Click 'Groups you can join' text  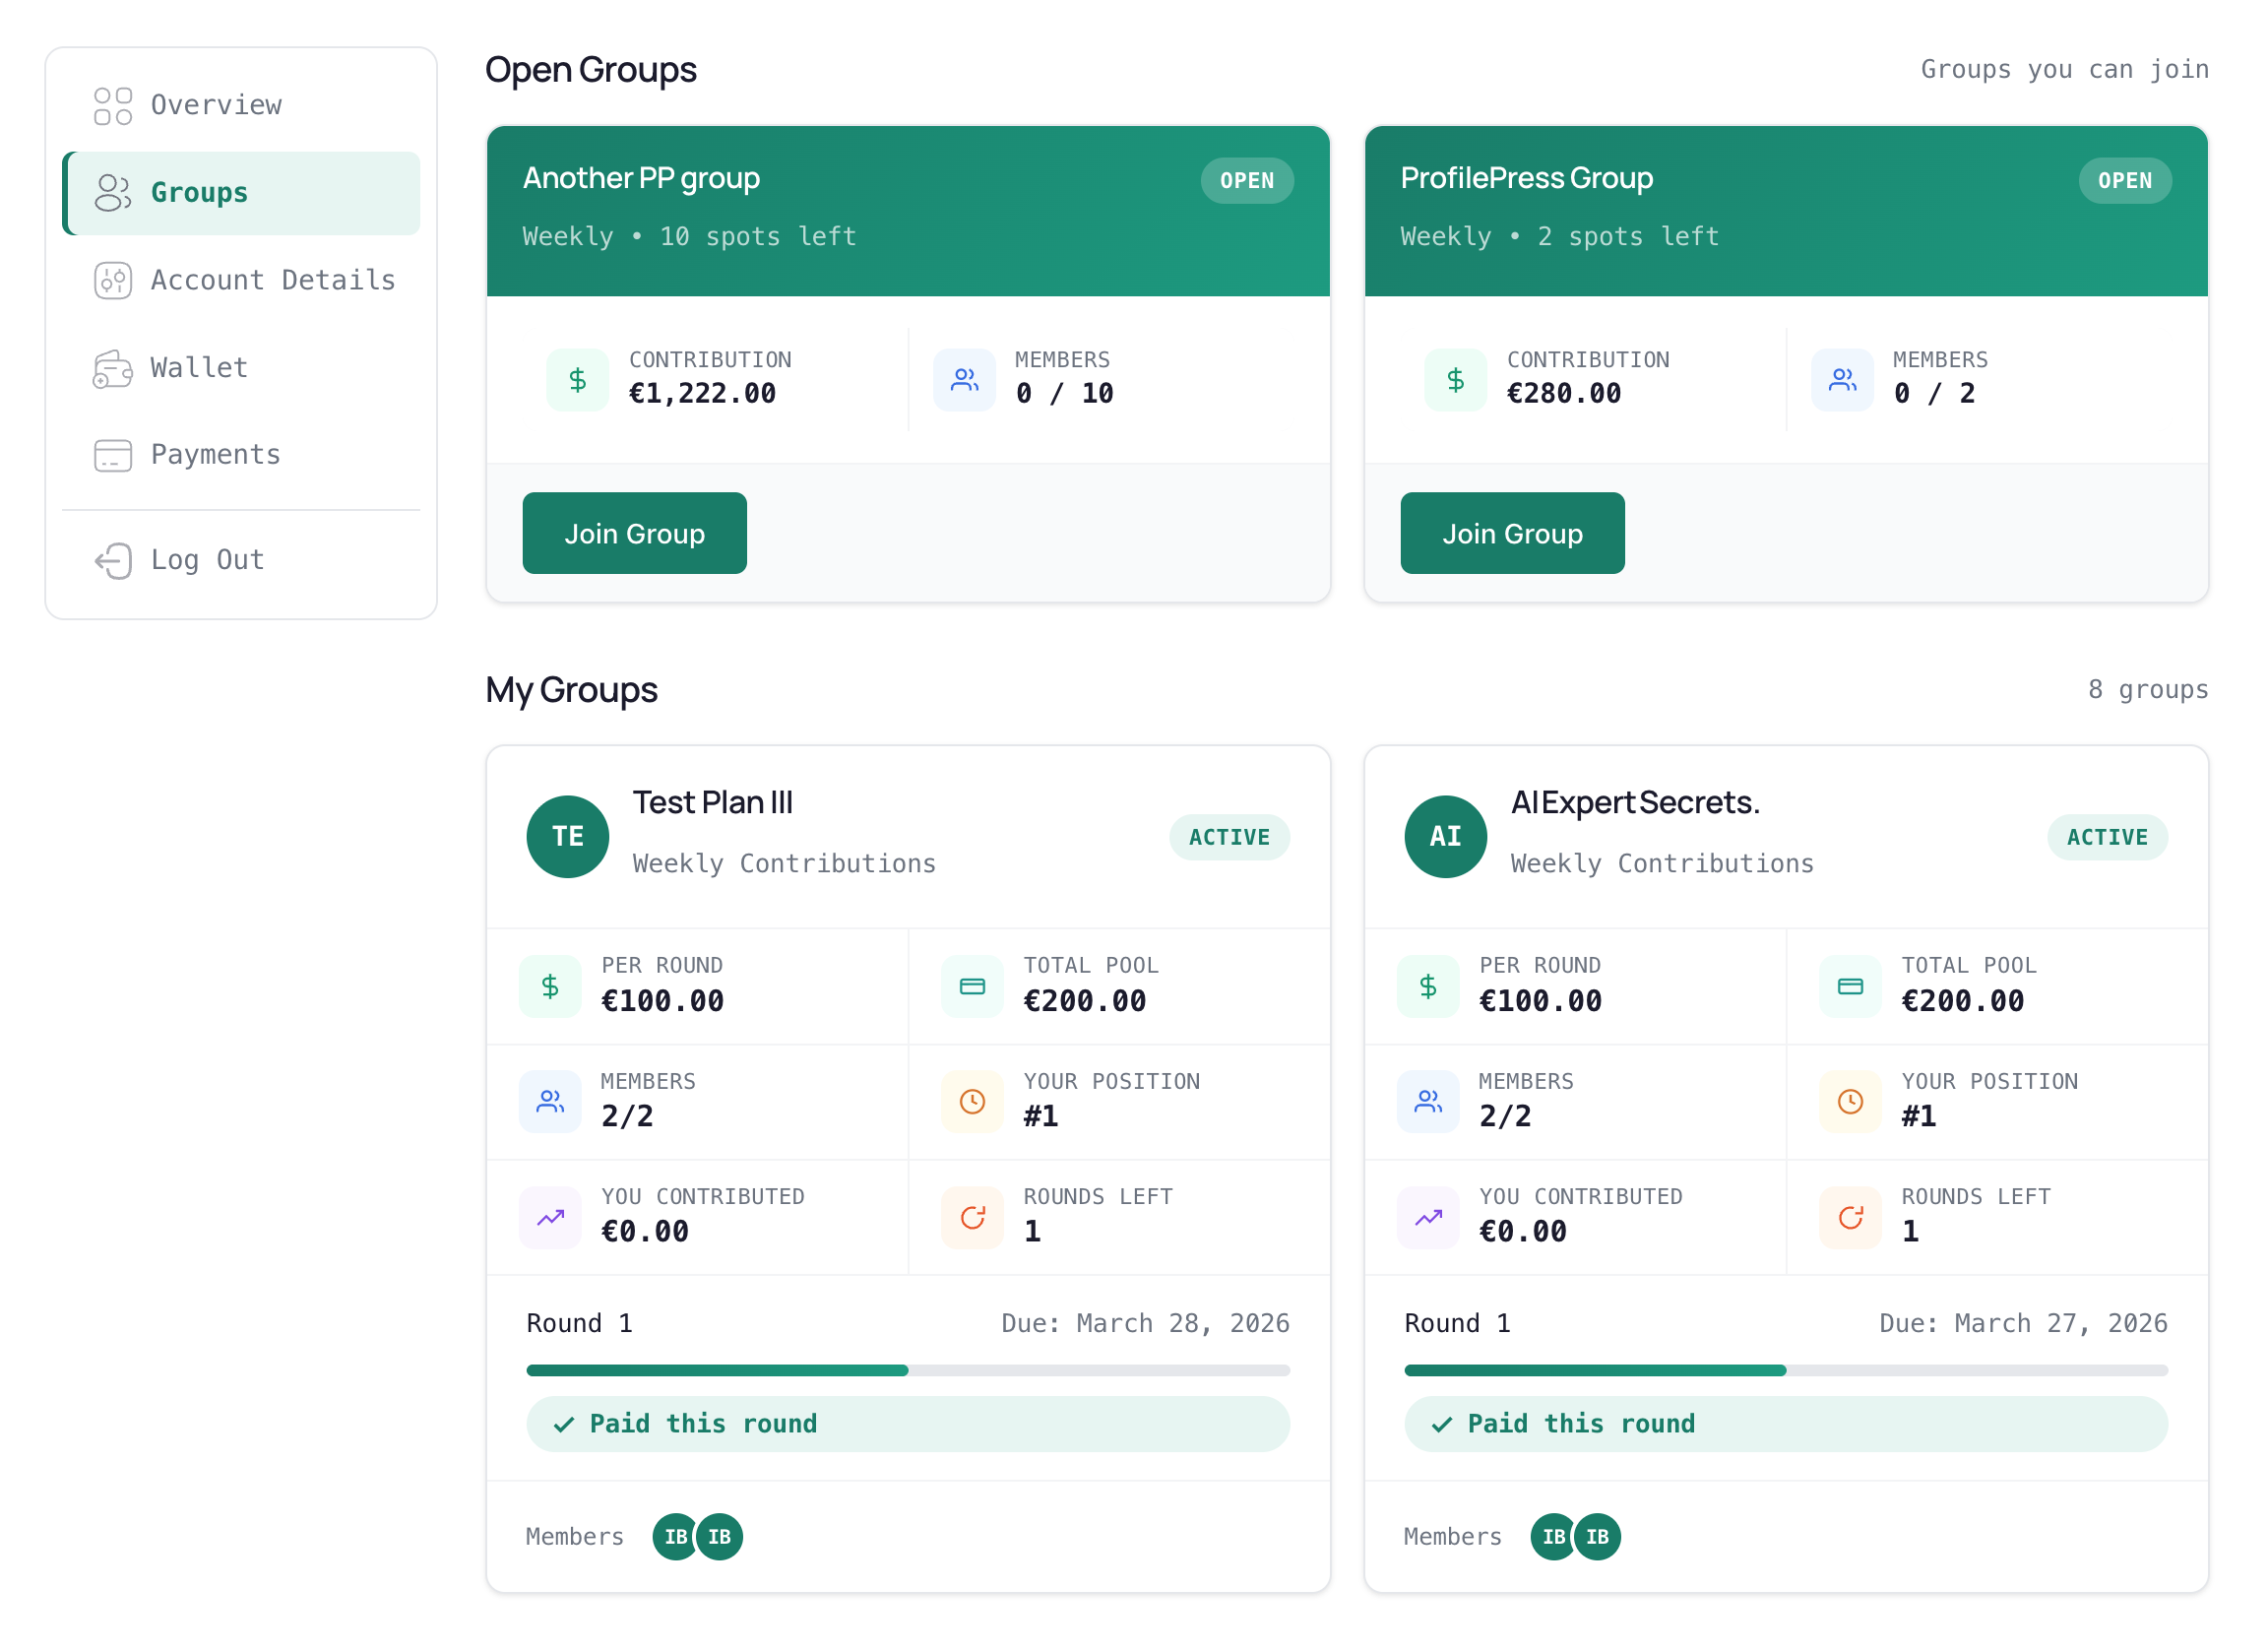tap(2064, 69)
